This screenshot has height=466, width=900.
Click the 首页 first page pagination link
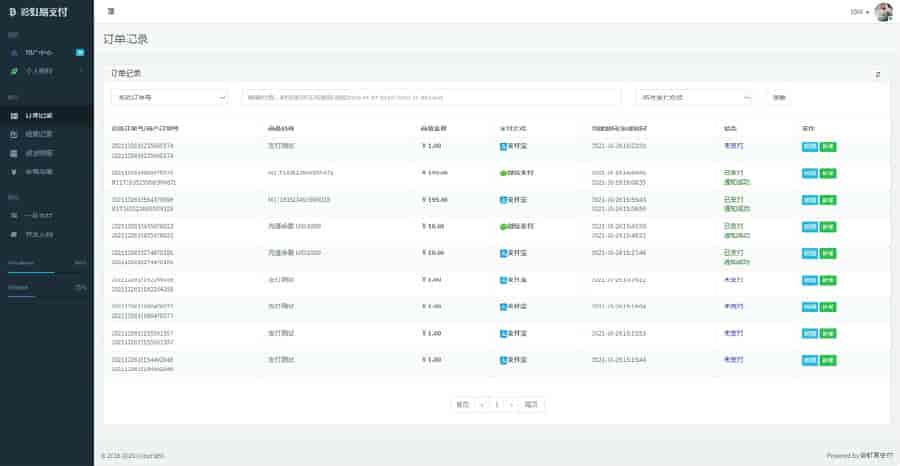click(462, 405)
